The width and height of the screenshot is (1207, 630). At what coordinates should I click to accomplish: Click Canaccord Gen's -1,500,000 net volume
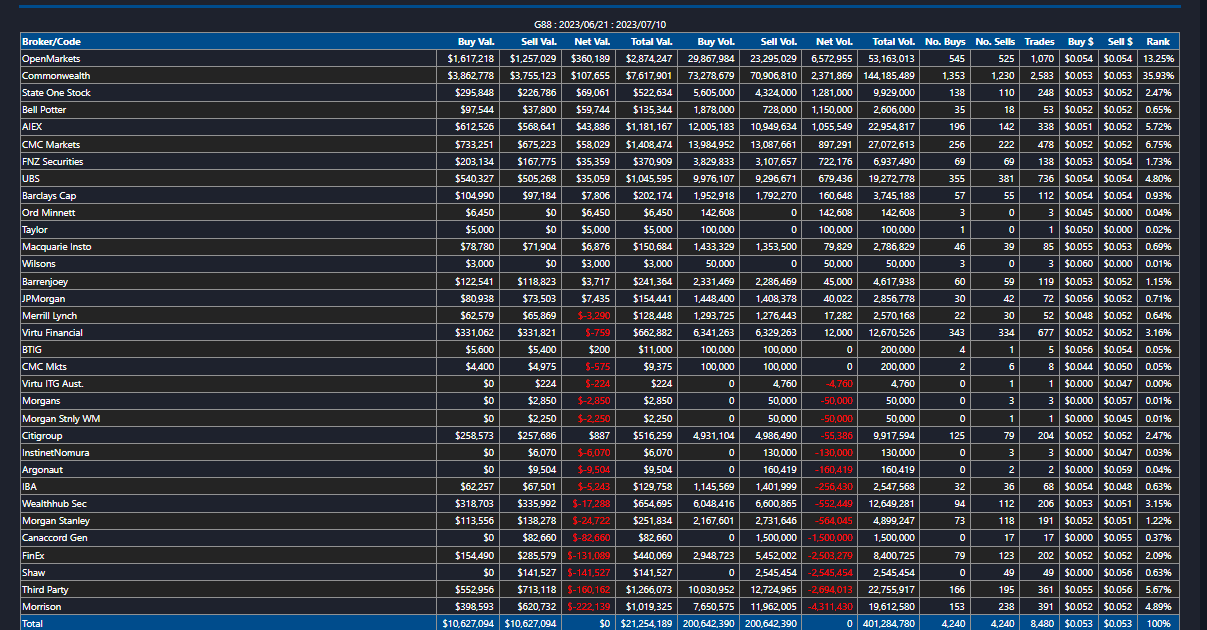tap(828, 538)
